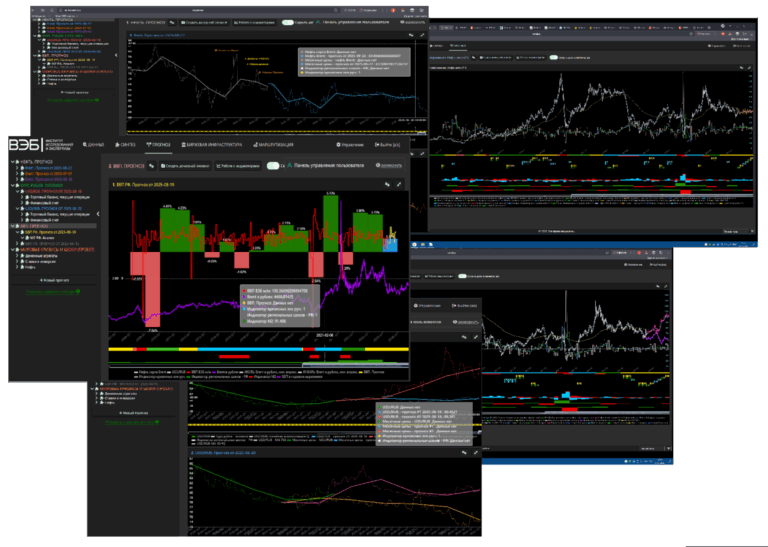Screen dimensions: 768x547
Task: Click Выйти logout in ВВП window
Action: pos(387,145)
